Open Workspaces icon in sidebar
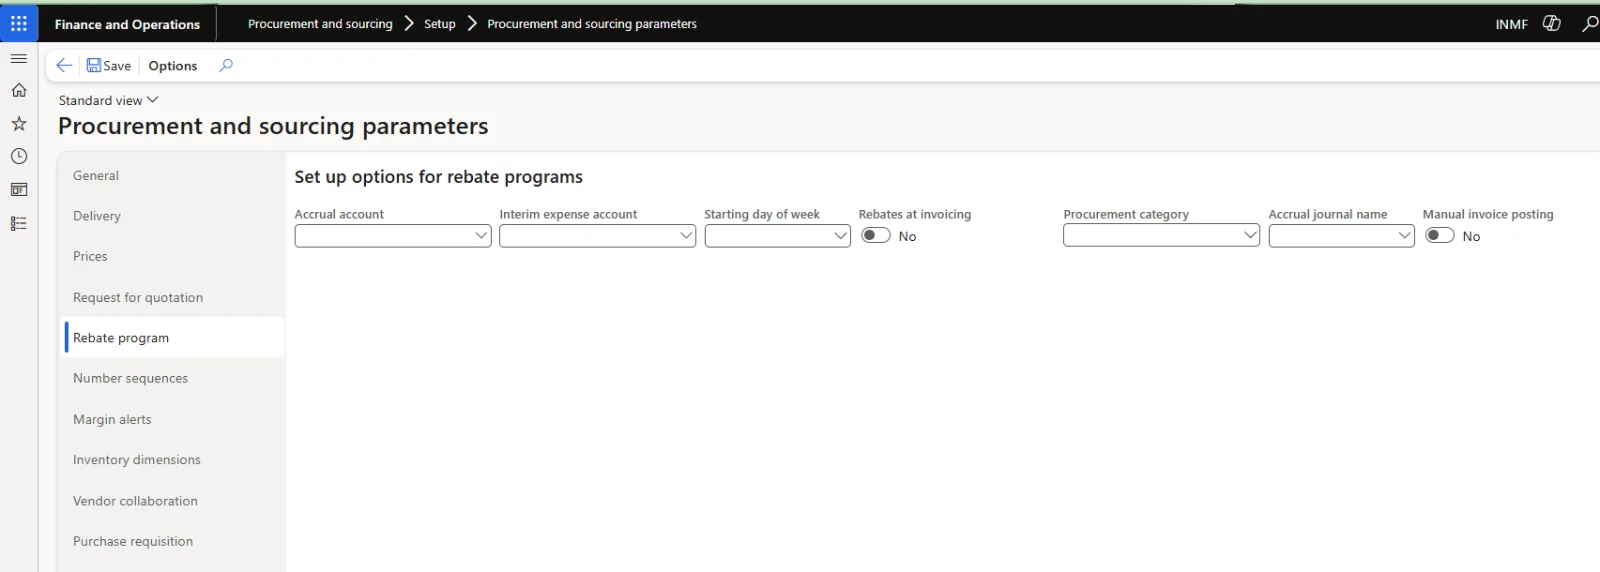This screenshot has width=1600, height=572. point(19,190)
